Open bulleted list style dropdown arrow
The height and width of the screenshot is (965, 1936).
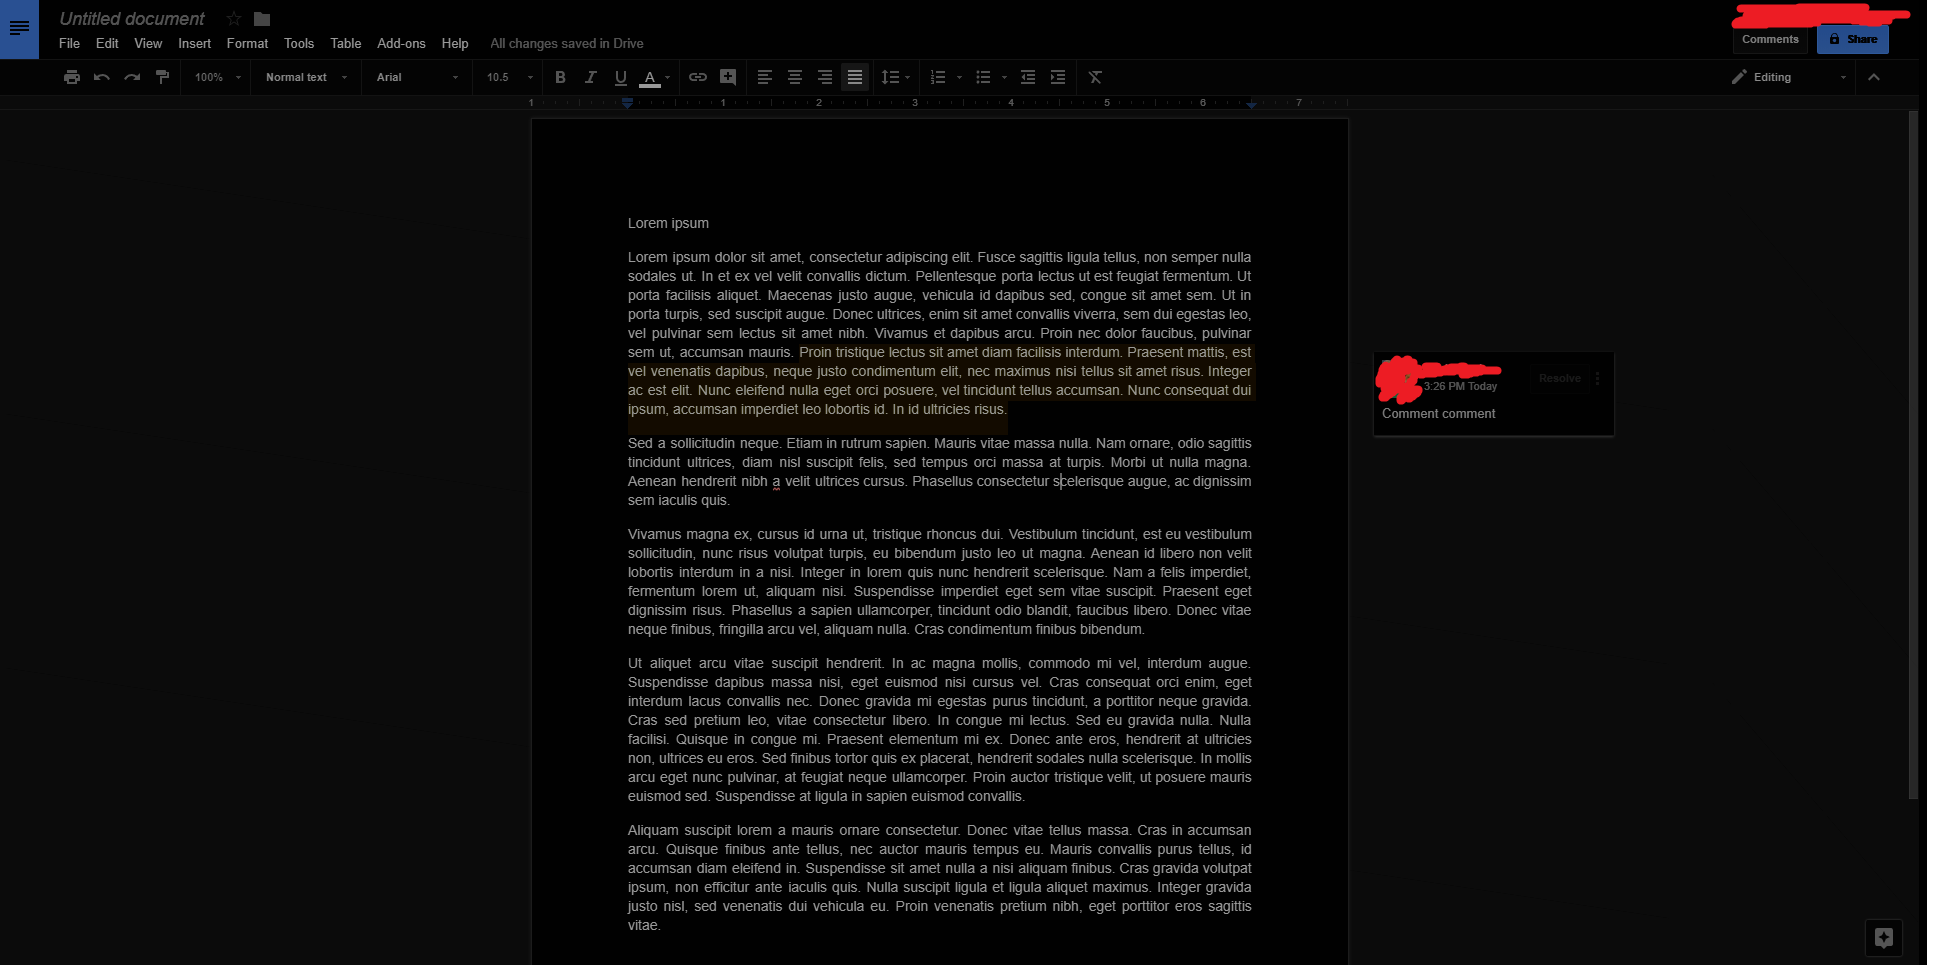point(1004,77)
